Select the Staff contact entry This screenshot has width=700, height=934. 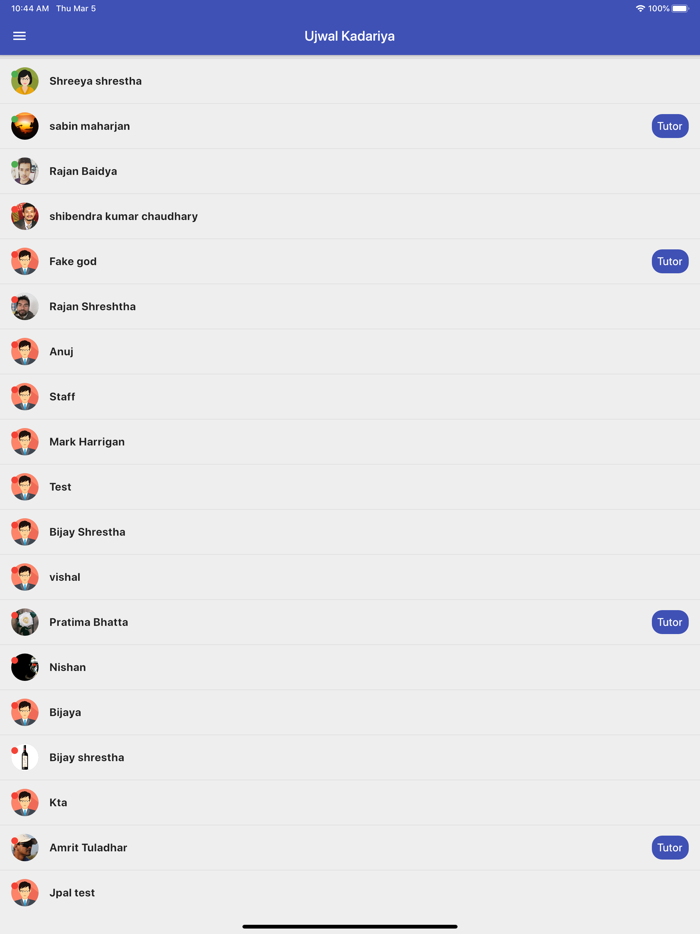pos(350,397)
